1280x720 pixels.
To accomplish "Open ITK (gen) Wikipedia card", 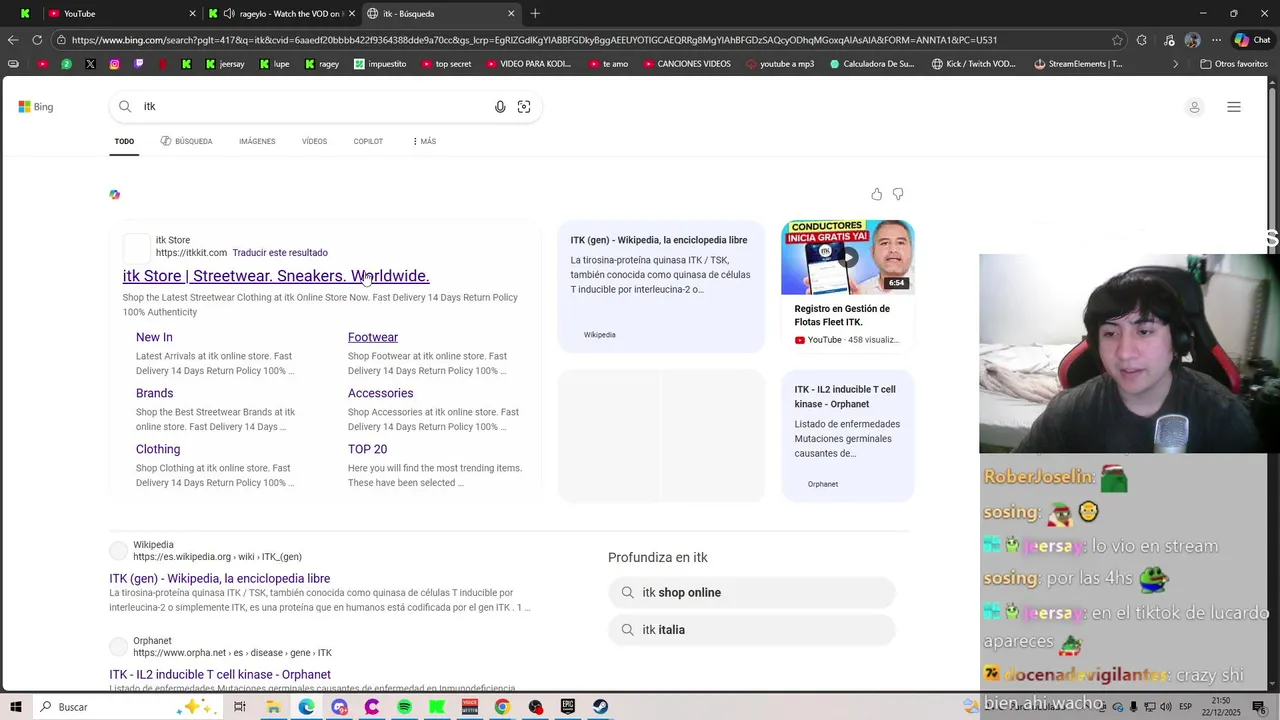I will pyautogui.click(x=661, y=286).
